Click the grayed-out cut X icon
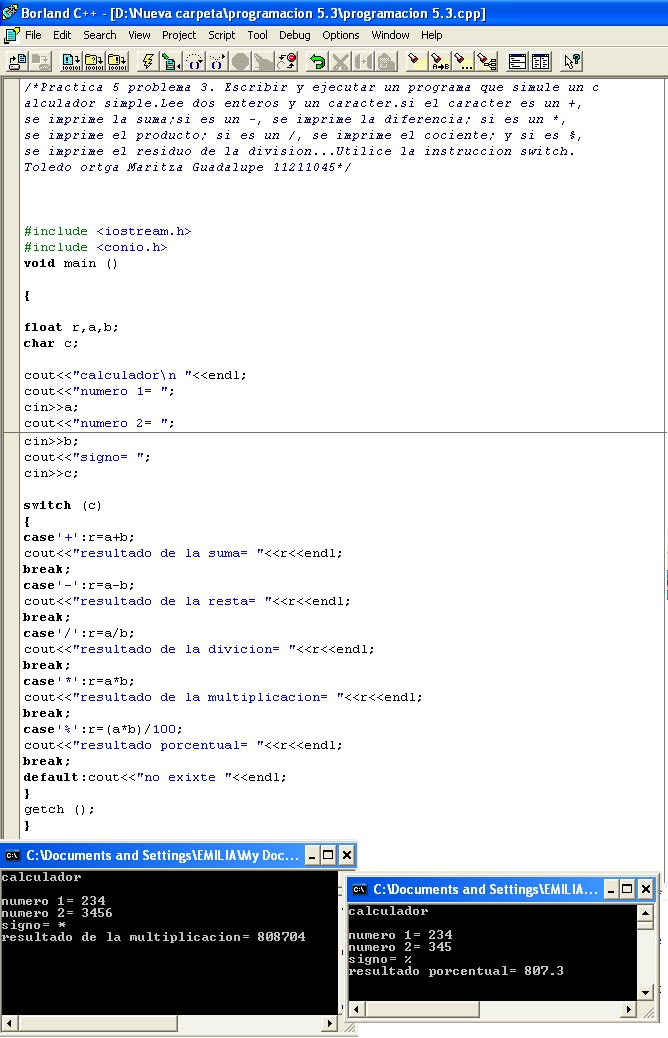 (340, 62)
